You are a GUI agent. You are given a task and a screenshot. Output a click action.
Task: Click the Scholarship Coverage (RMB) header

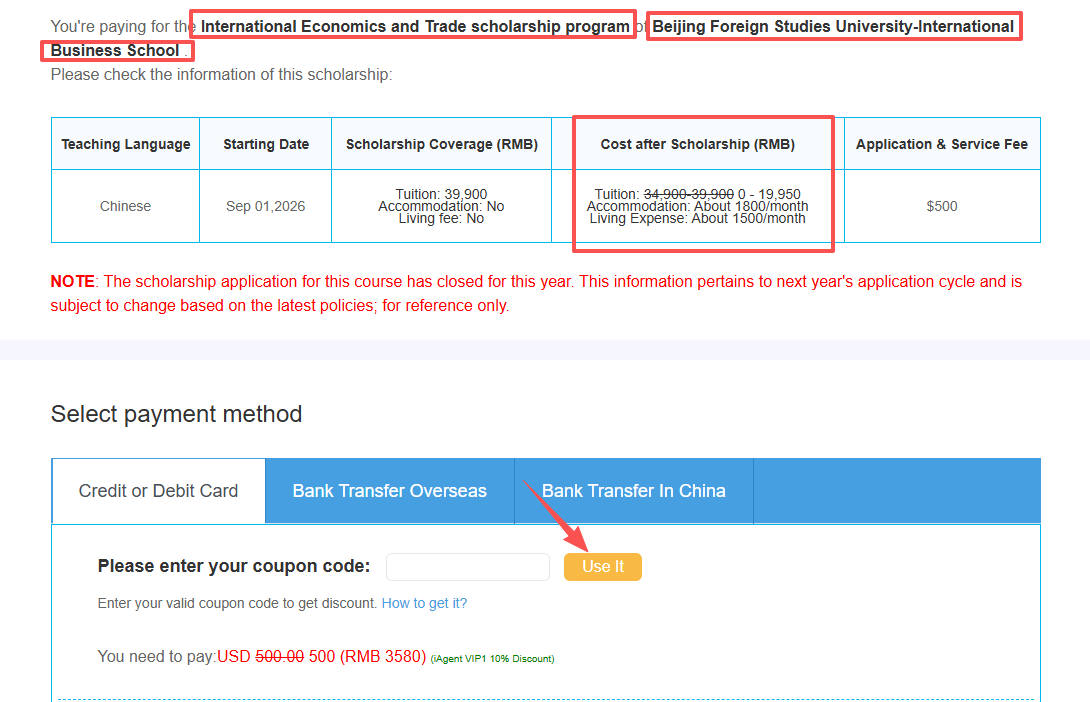[441, 144]
